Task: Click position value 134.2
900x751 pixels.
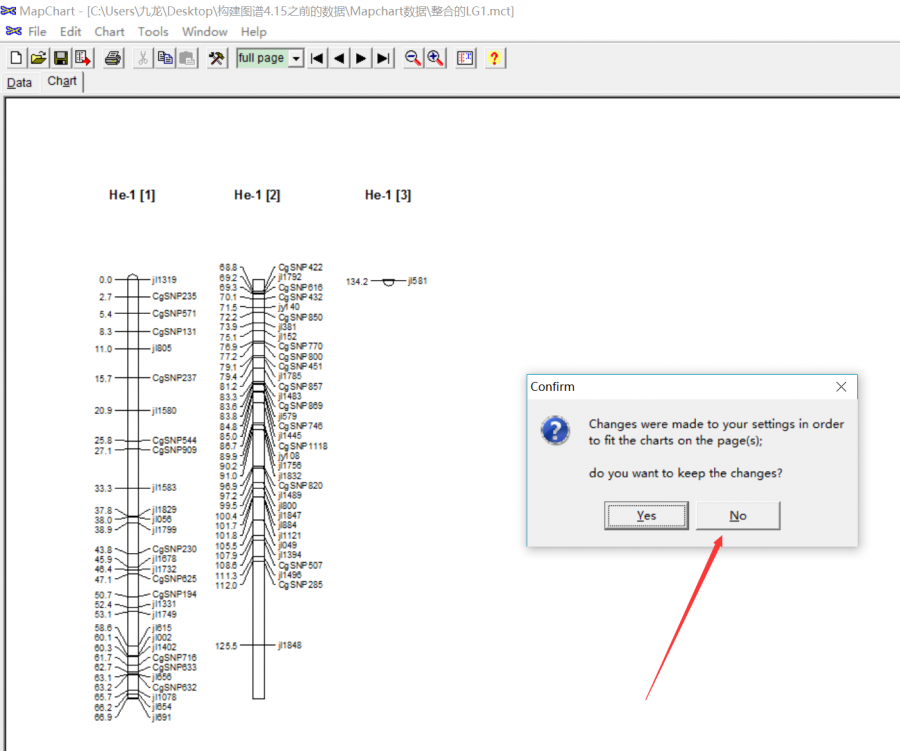Action: point(357,282)
